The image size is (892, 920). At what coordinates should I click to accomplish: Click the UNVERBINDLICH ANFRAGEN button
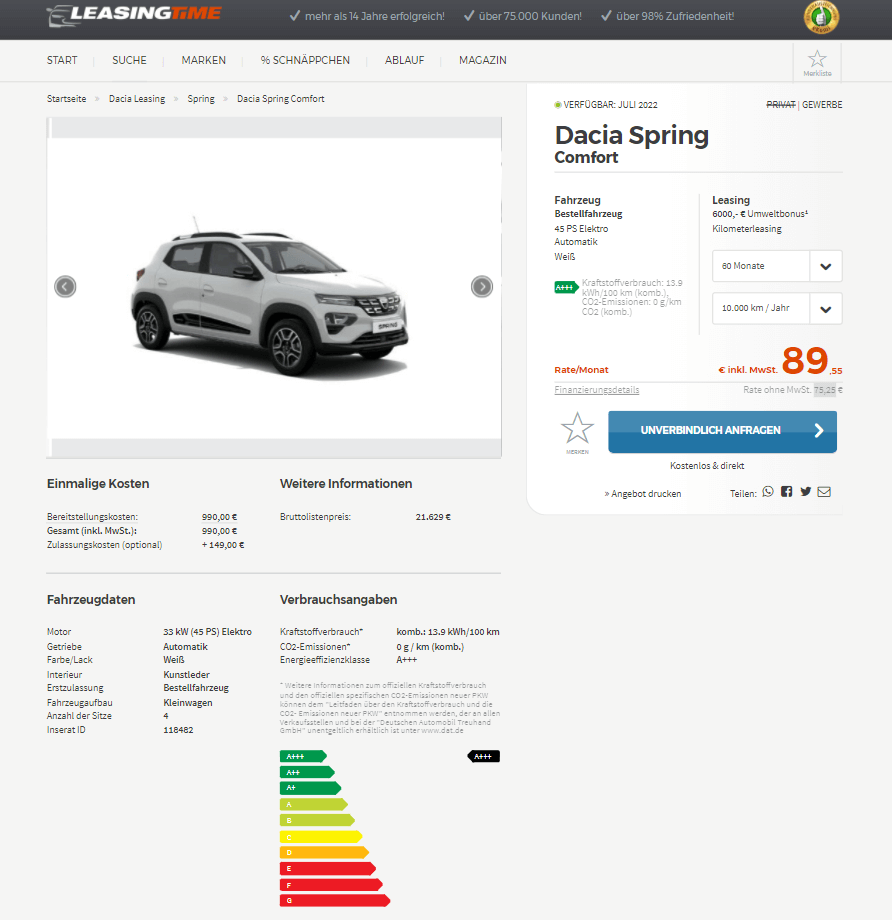coord(722,432)
